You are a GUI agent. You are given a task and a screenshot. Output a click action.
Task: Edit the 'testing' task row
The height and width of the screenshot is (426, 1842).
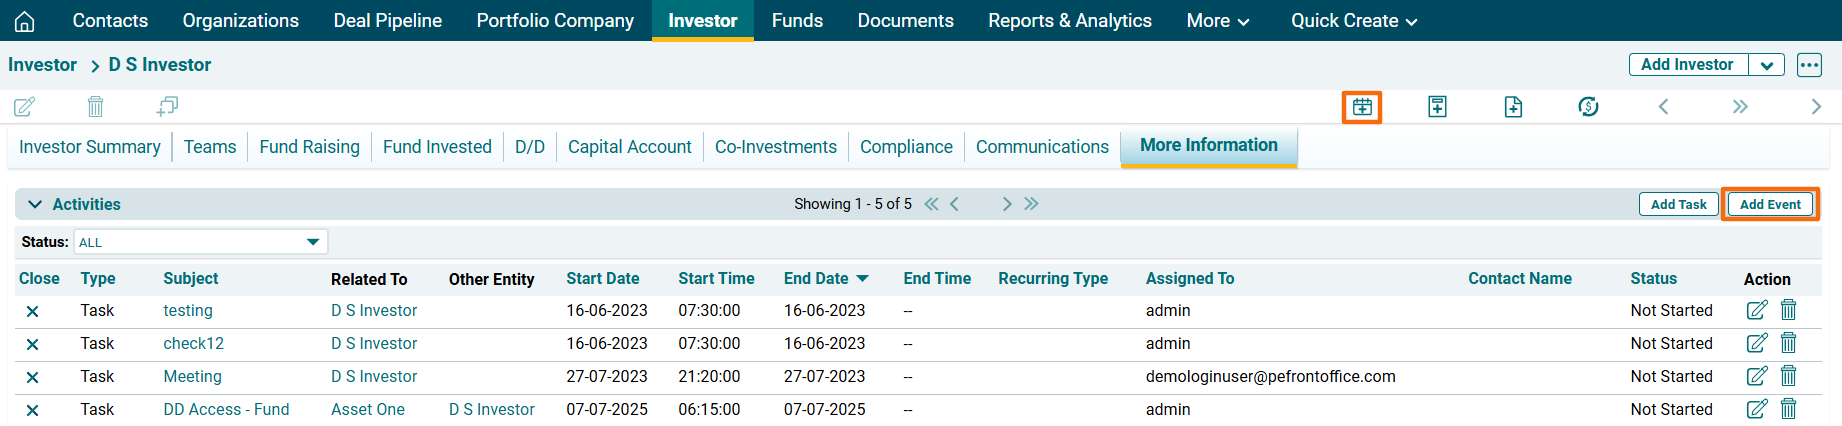click(1756, 310)
